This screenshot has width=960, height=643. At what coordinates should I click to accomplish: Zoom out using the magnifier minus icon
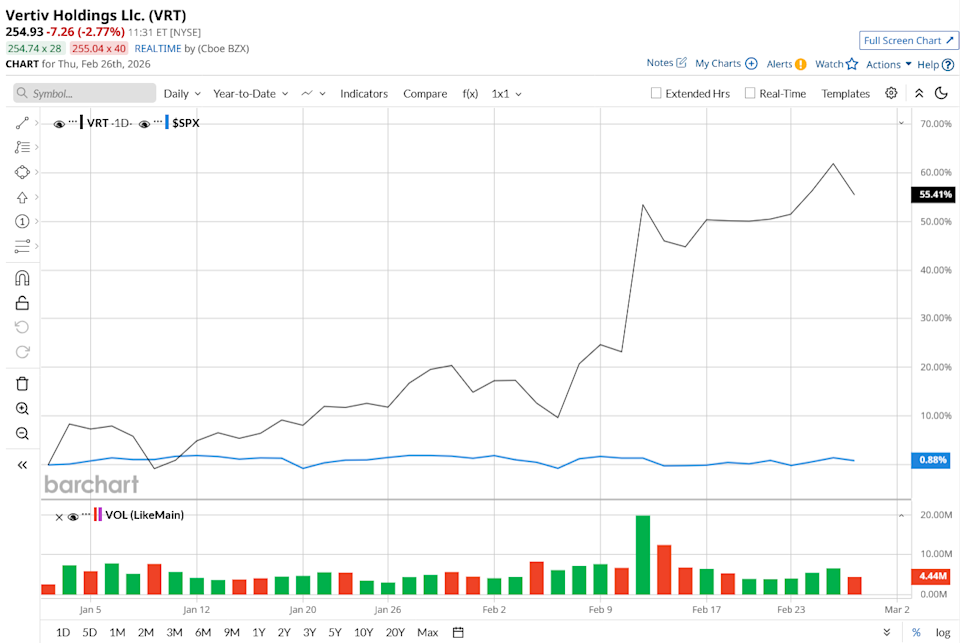pos(22,434)
